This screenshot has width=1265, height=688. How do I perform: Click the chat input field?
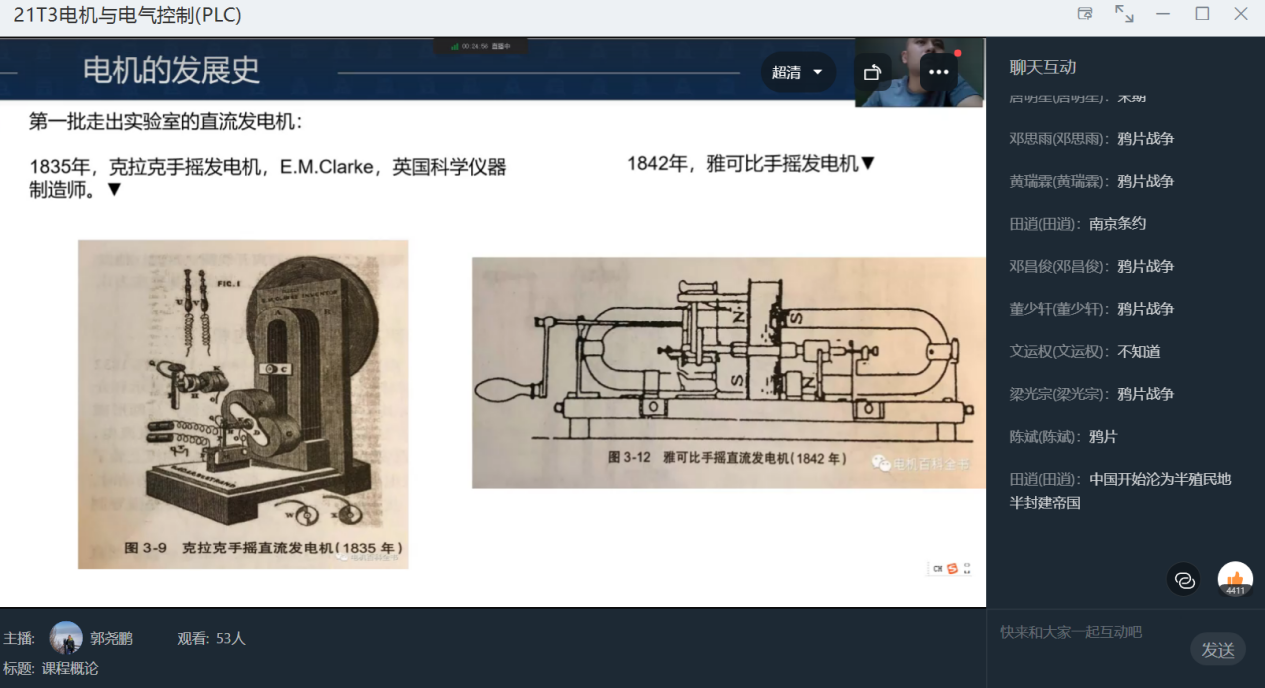[x=1090, y=632]
